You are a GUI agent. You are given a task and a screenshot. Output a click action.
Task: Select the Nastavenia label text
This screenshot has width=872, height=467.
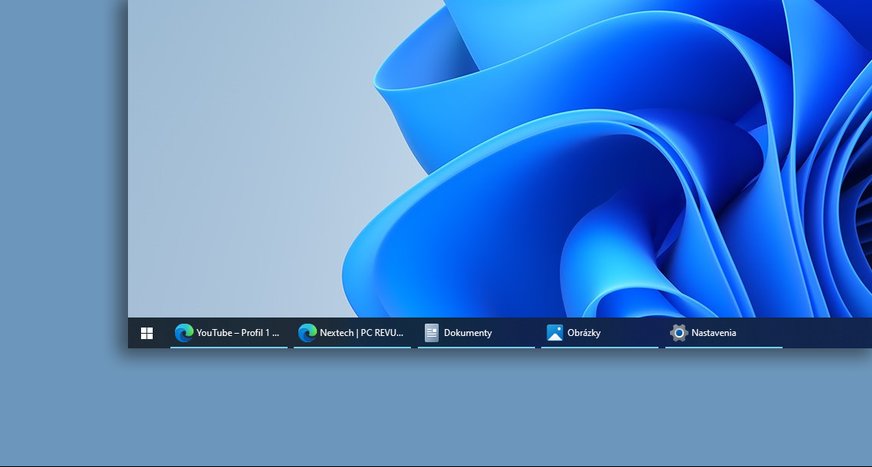[x=714, y=333]
